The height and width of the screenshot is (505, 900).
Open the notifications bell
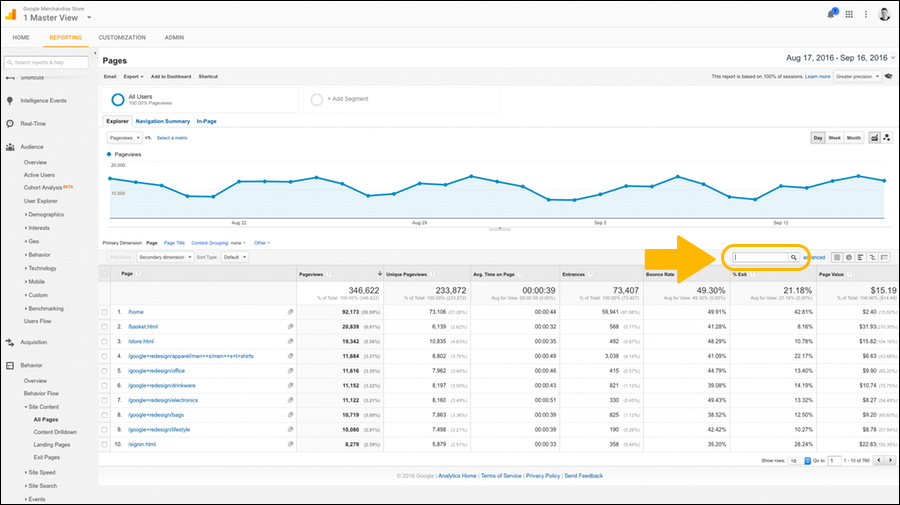point(831,14)
